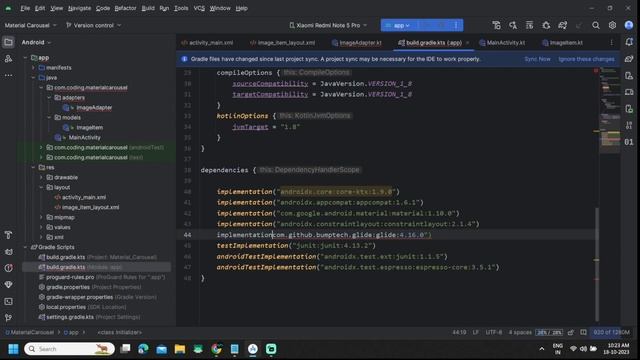Click the Debug bug icon in toolbar

click(546, 25)
